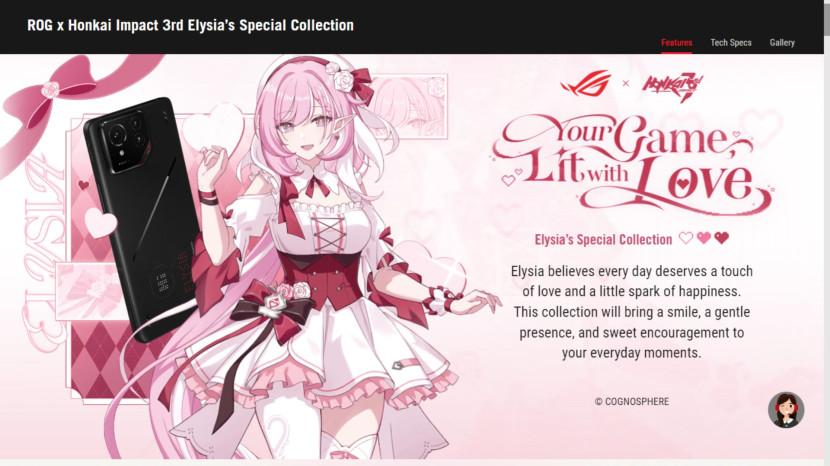Switch to the Tech Specs tab
The height and width of the screenshot is (466, 830).
tap(730, 42)
